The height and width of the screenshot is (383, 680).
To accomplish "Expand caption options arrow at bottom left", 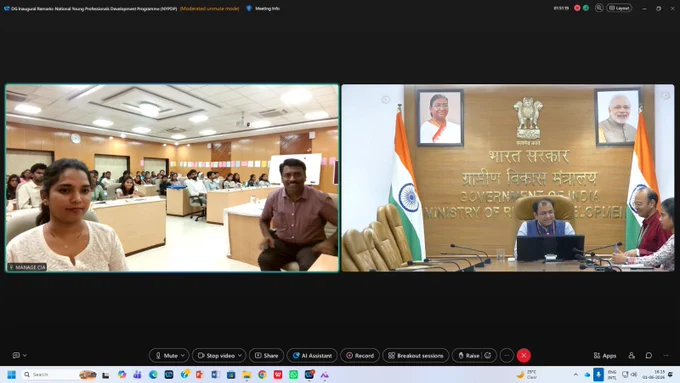I will coord(25,355).
